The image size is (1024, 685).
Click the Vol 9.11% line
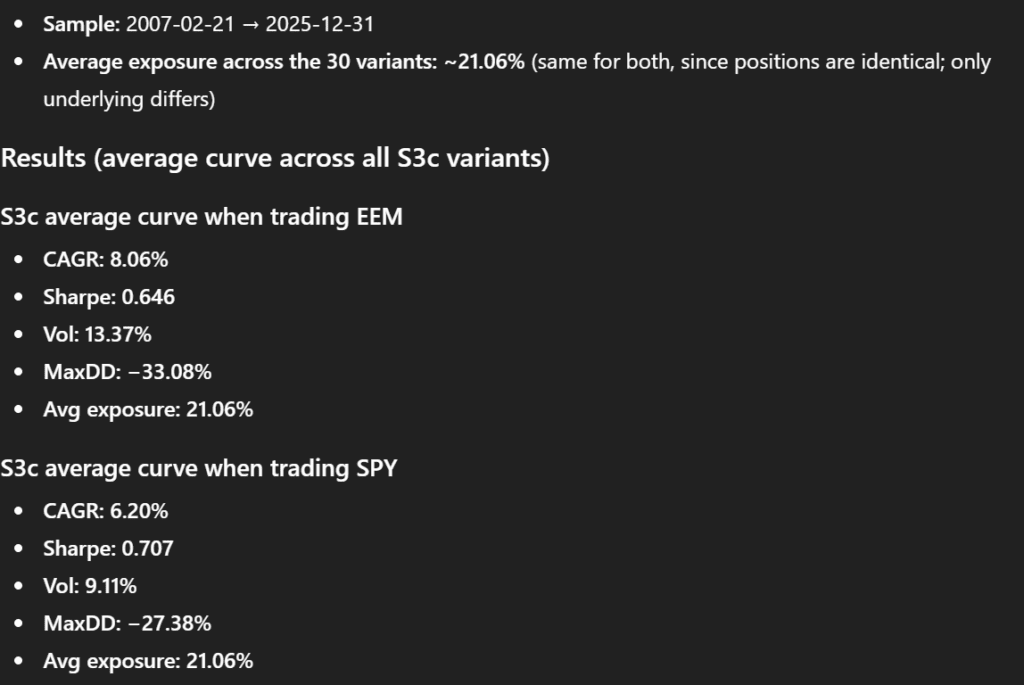92,586
